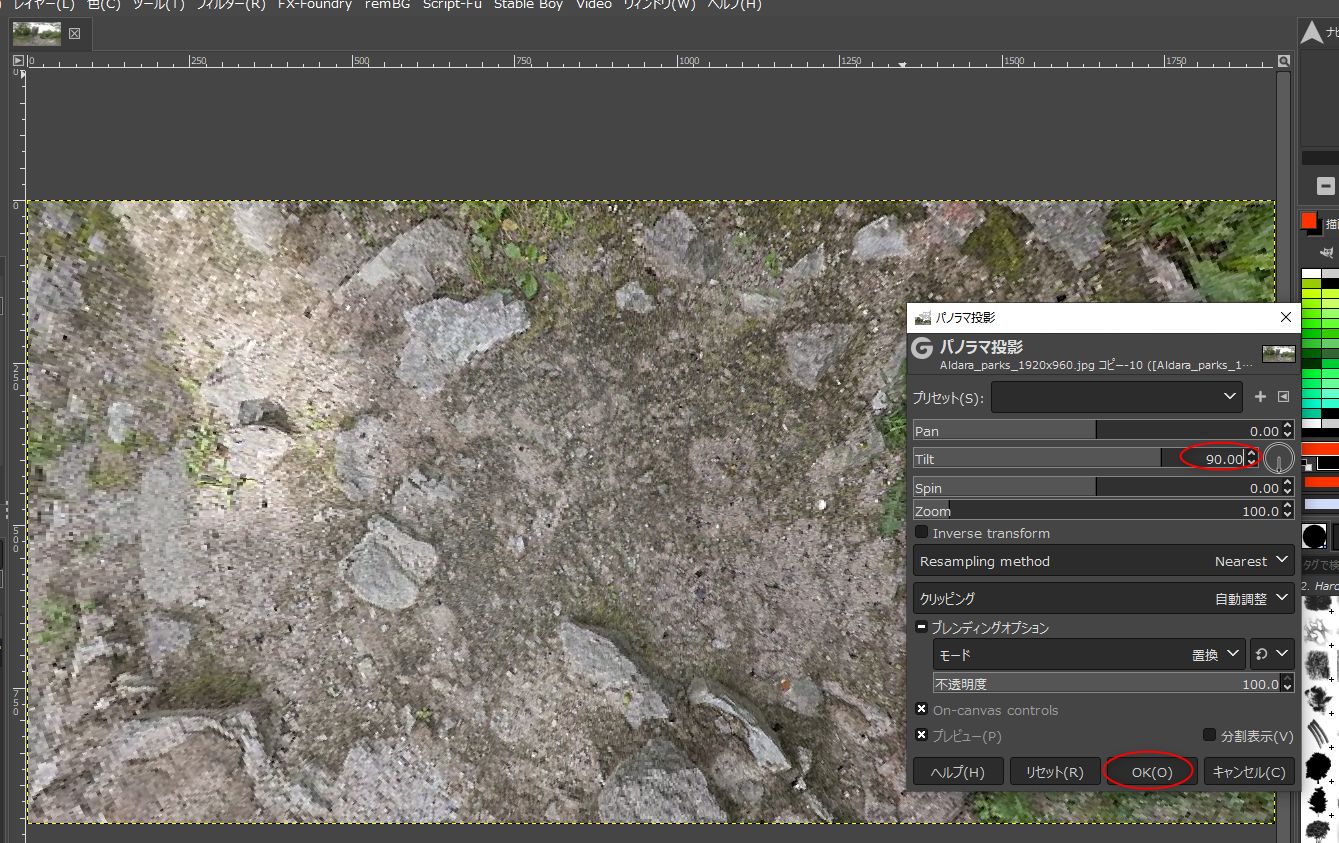
Task: Click the ruler origin menu arrow icon
Action: pyautogui.click(x=18, y=61)
